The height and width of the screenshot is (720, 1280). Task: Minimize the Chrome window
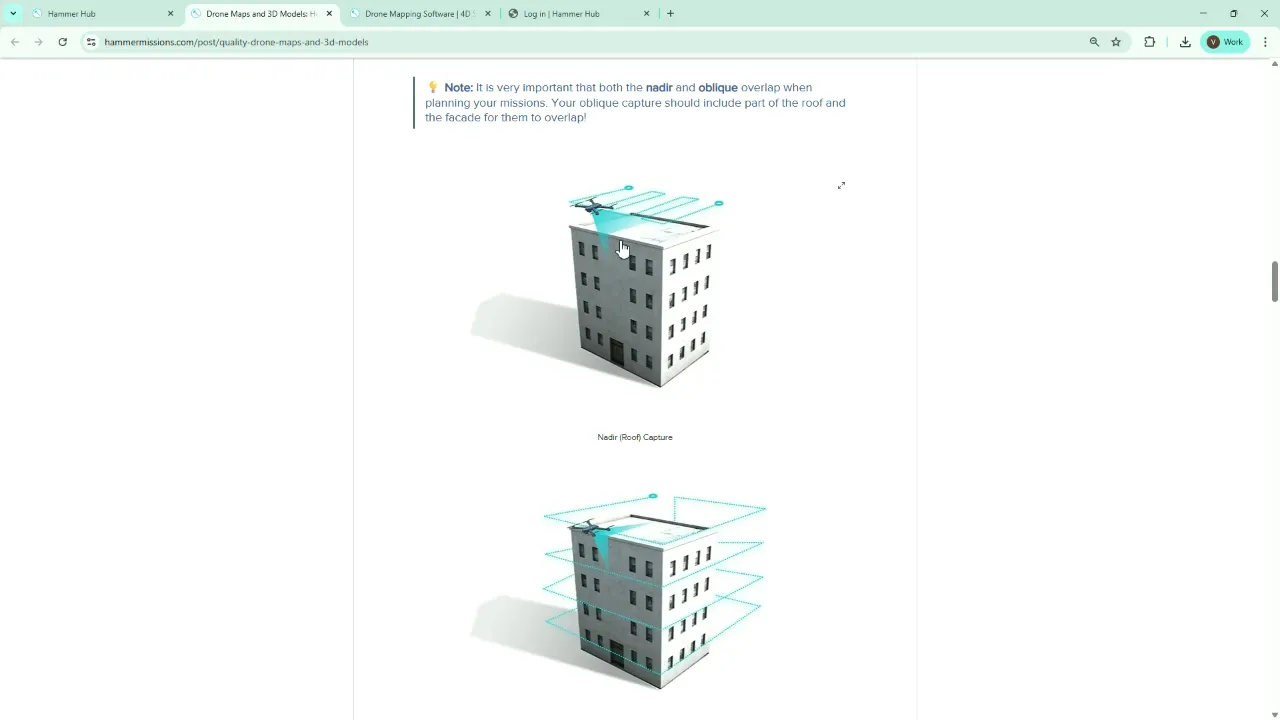pyautogui.click(x=1203, y=14)
